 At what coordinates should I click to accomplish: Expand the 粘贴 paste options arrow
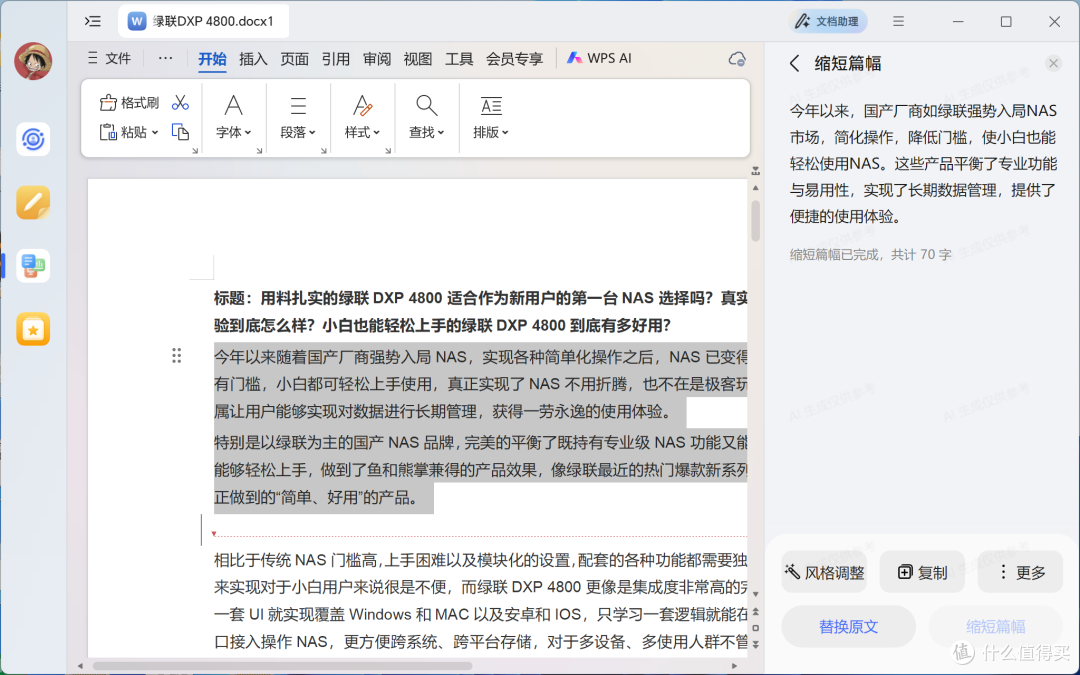point(155,132)
